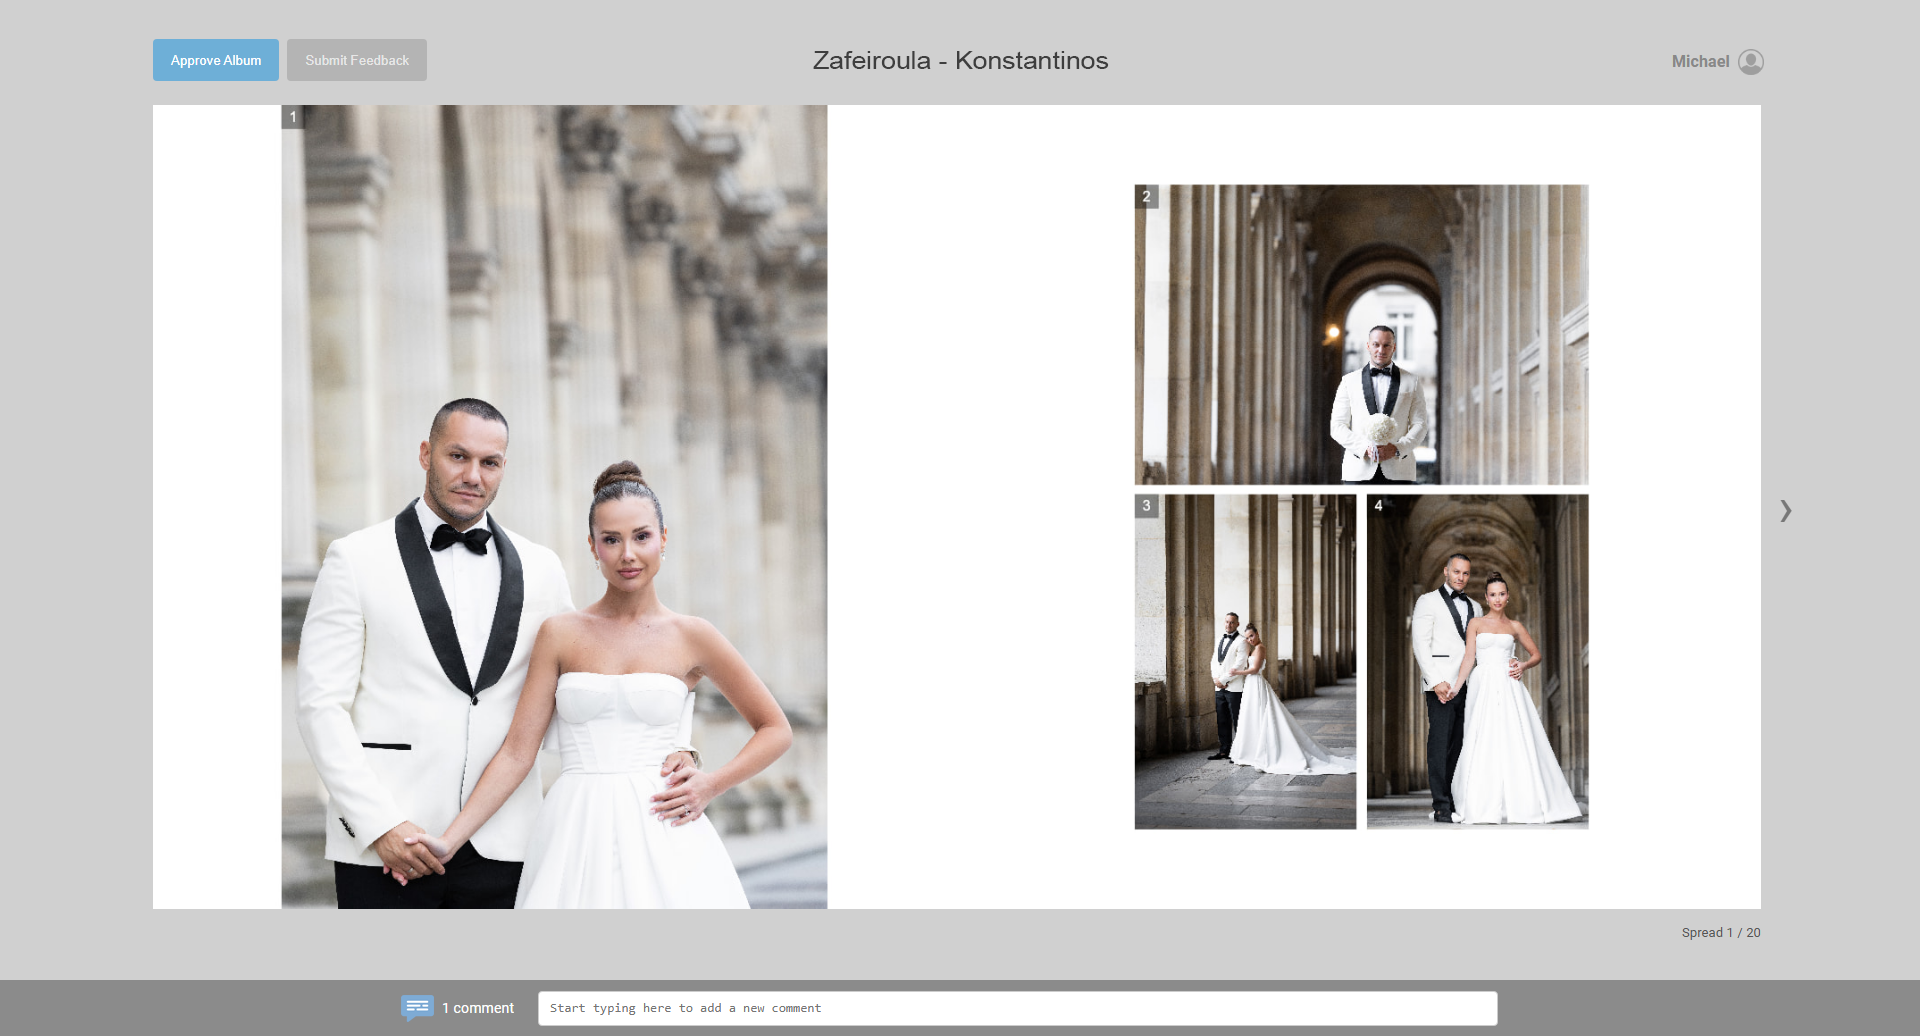
Task: Select photo 3 of couple in colonnade
Action: 1245,662
